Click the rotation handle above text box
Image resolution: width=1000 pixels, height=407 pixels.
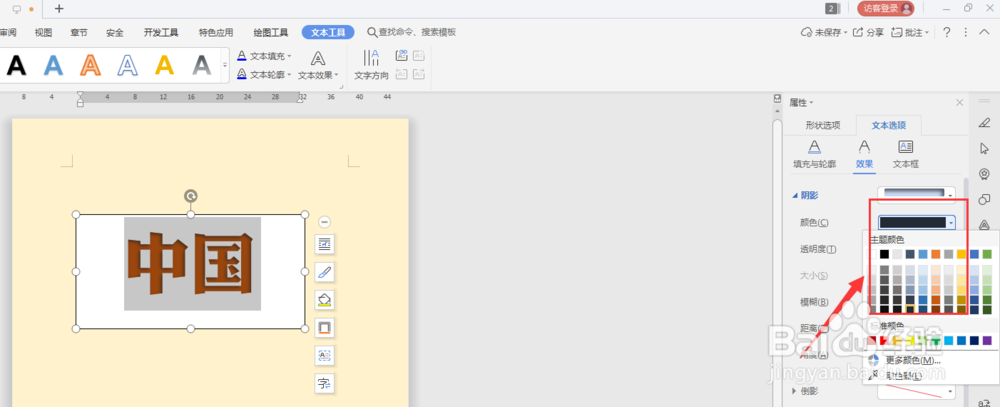coord(191,196)
